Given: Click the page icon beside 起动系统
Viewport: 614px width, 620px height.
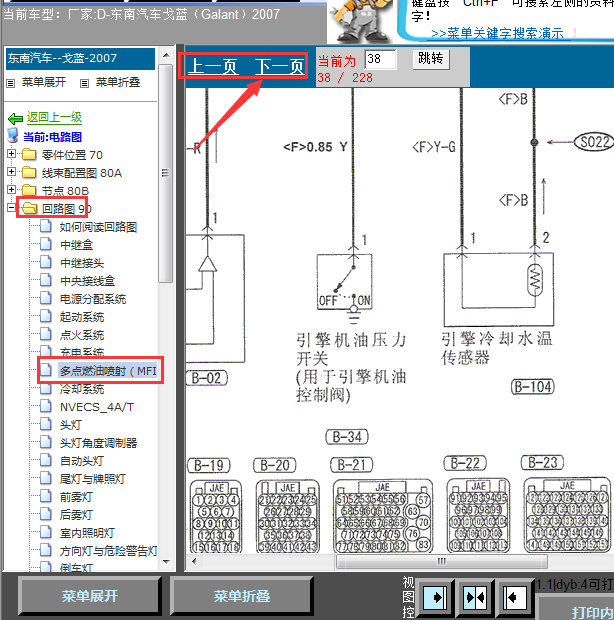Looking at the screenshot, I should pyautogui.click(x=46, y=316).
